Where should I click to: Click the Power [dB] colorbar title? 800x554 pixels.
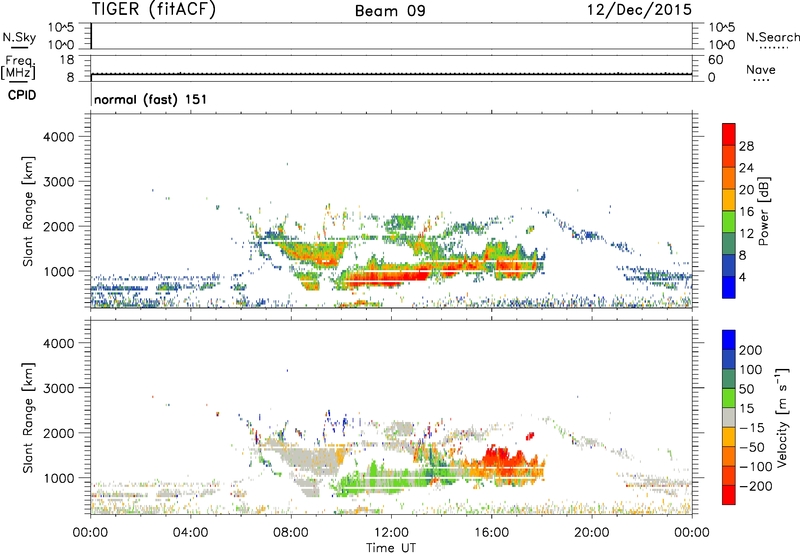click(764, 211)
